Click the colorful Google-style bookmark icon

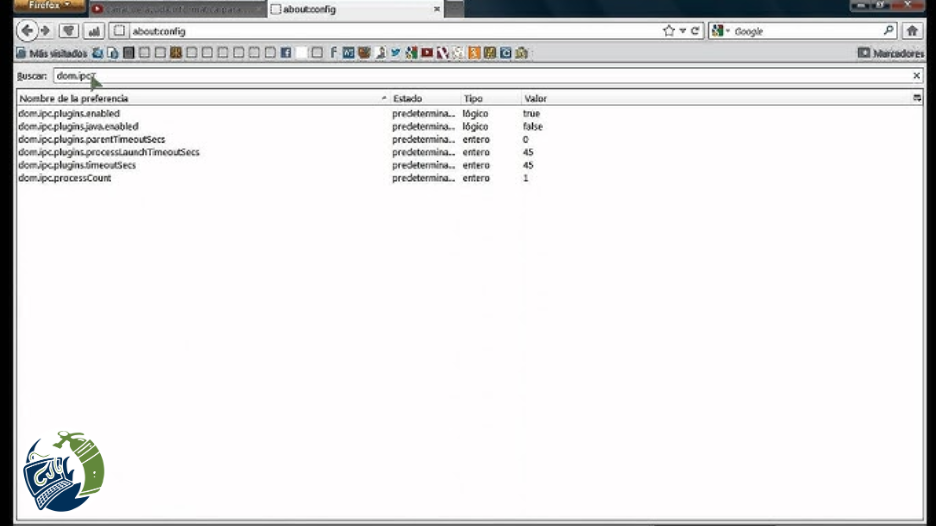[x=411, y=53]
